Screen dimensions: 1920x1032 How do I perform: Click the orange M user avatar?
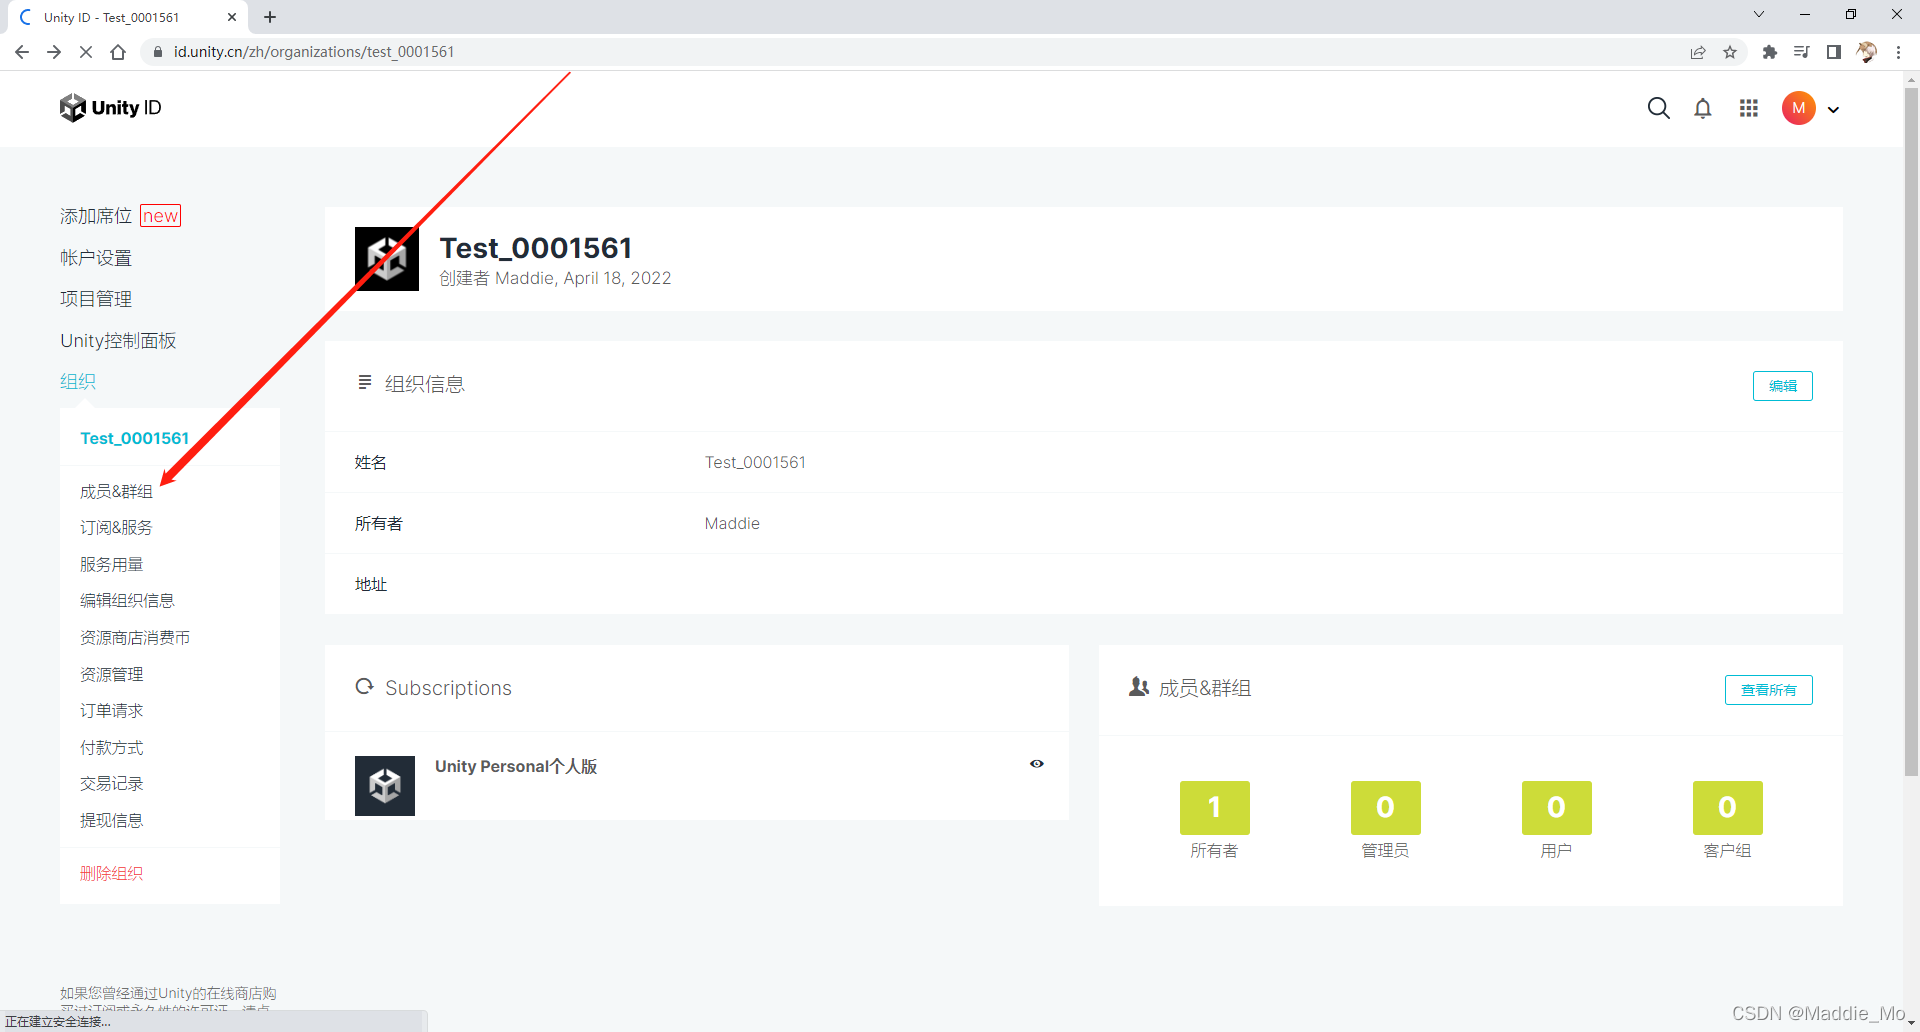[x=1798, y=108]
